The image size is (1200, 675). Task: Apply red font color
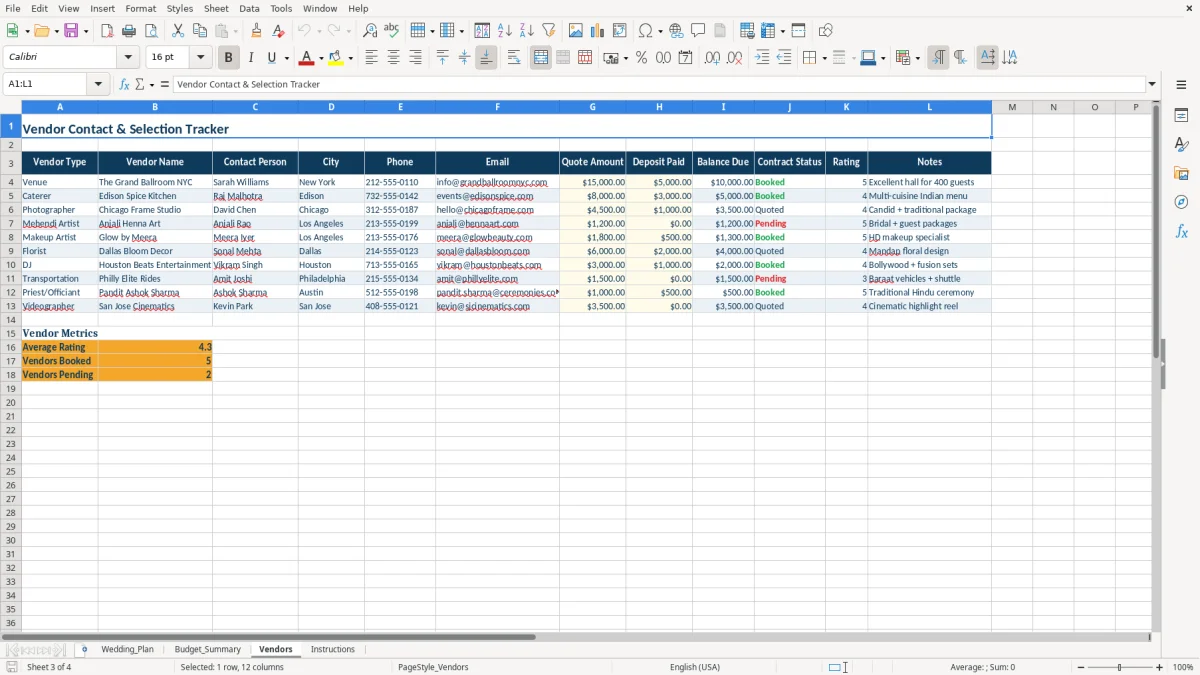point(307,58)
